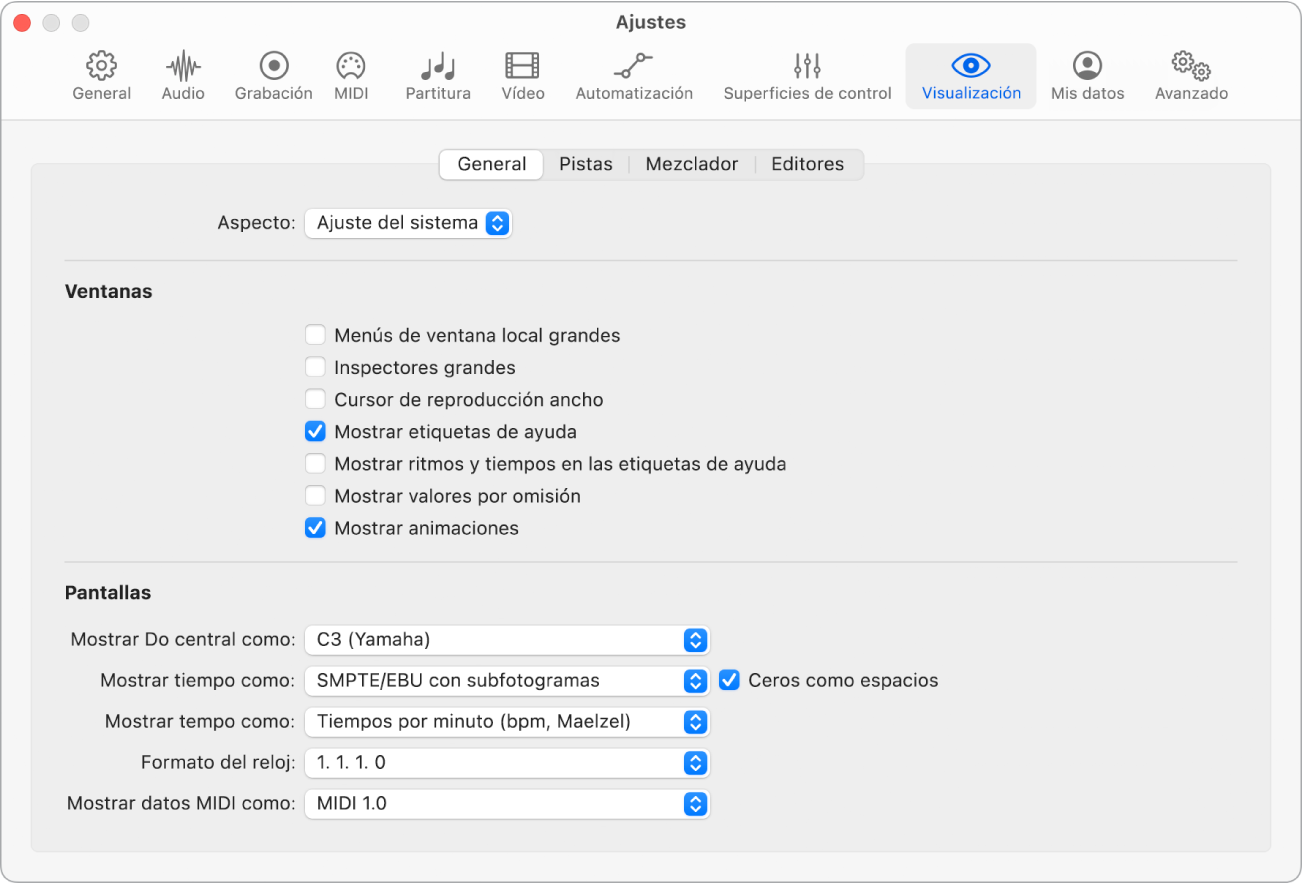This screenshot has height=883, width=1303.
Task: Open the Mostrar Do central como menu
Action: [x=507, y=639]
